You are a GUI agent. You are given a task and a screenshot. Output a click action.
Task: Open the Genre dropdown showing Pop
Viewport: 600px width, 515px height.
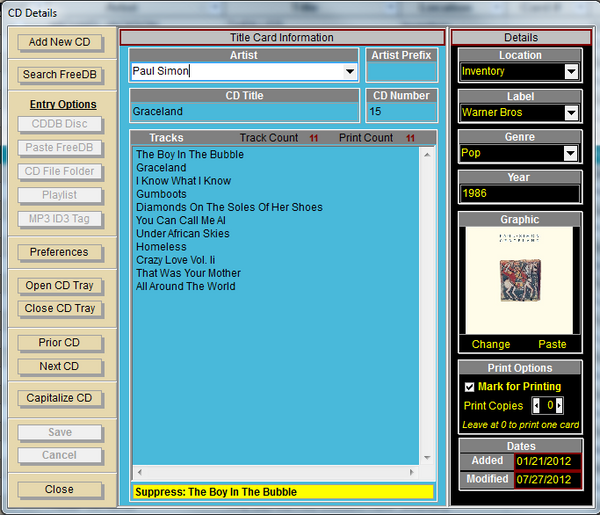(x=570, y=154)
